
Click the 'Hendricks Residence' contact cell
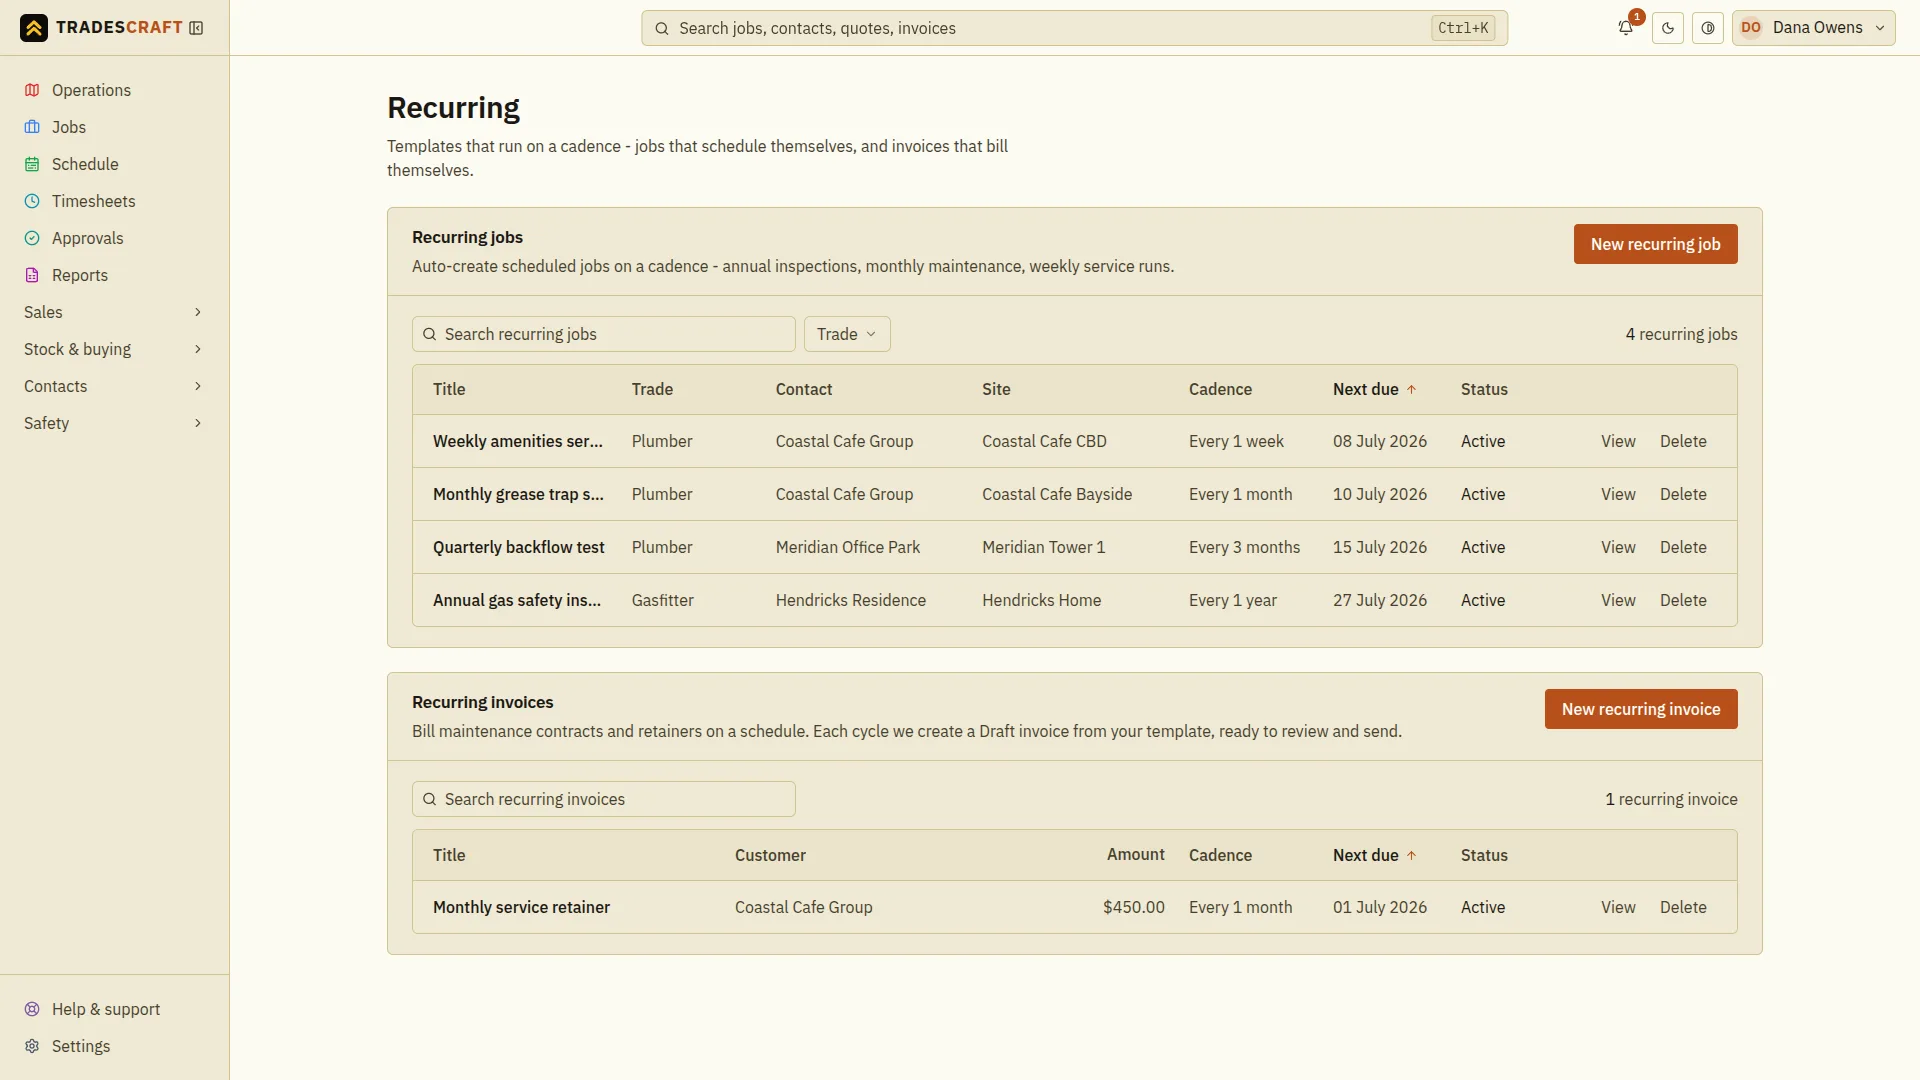pyautogui.click(x=851, y=600)
